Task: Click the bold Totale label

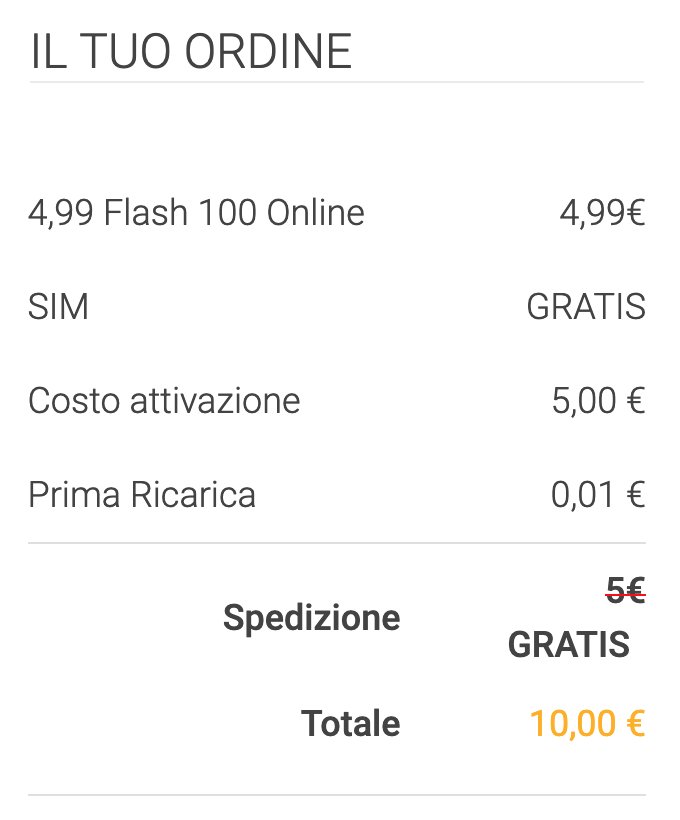Action: (x=351, y=723)
